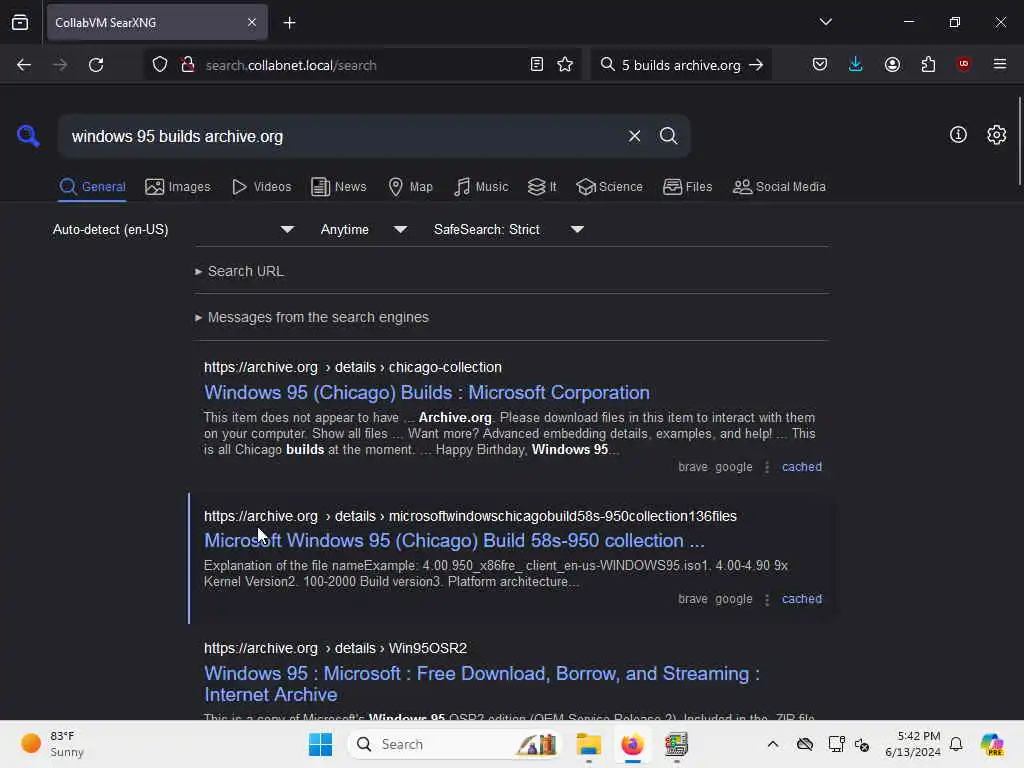Viewport: 1024px width, 768px height.
Task: Open Firefox View tab icon
Action: (20, 23)
